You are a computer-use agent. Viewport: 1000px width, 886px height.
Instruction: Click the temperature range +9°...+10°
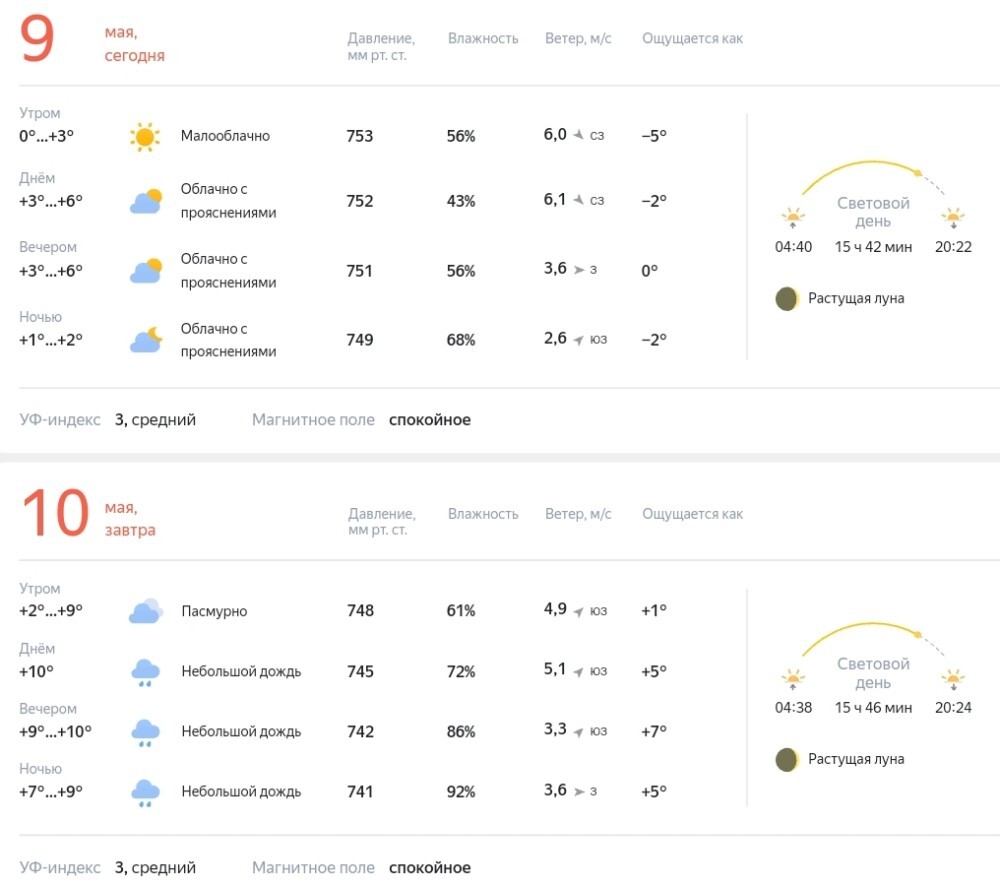55,732
